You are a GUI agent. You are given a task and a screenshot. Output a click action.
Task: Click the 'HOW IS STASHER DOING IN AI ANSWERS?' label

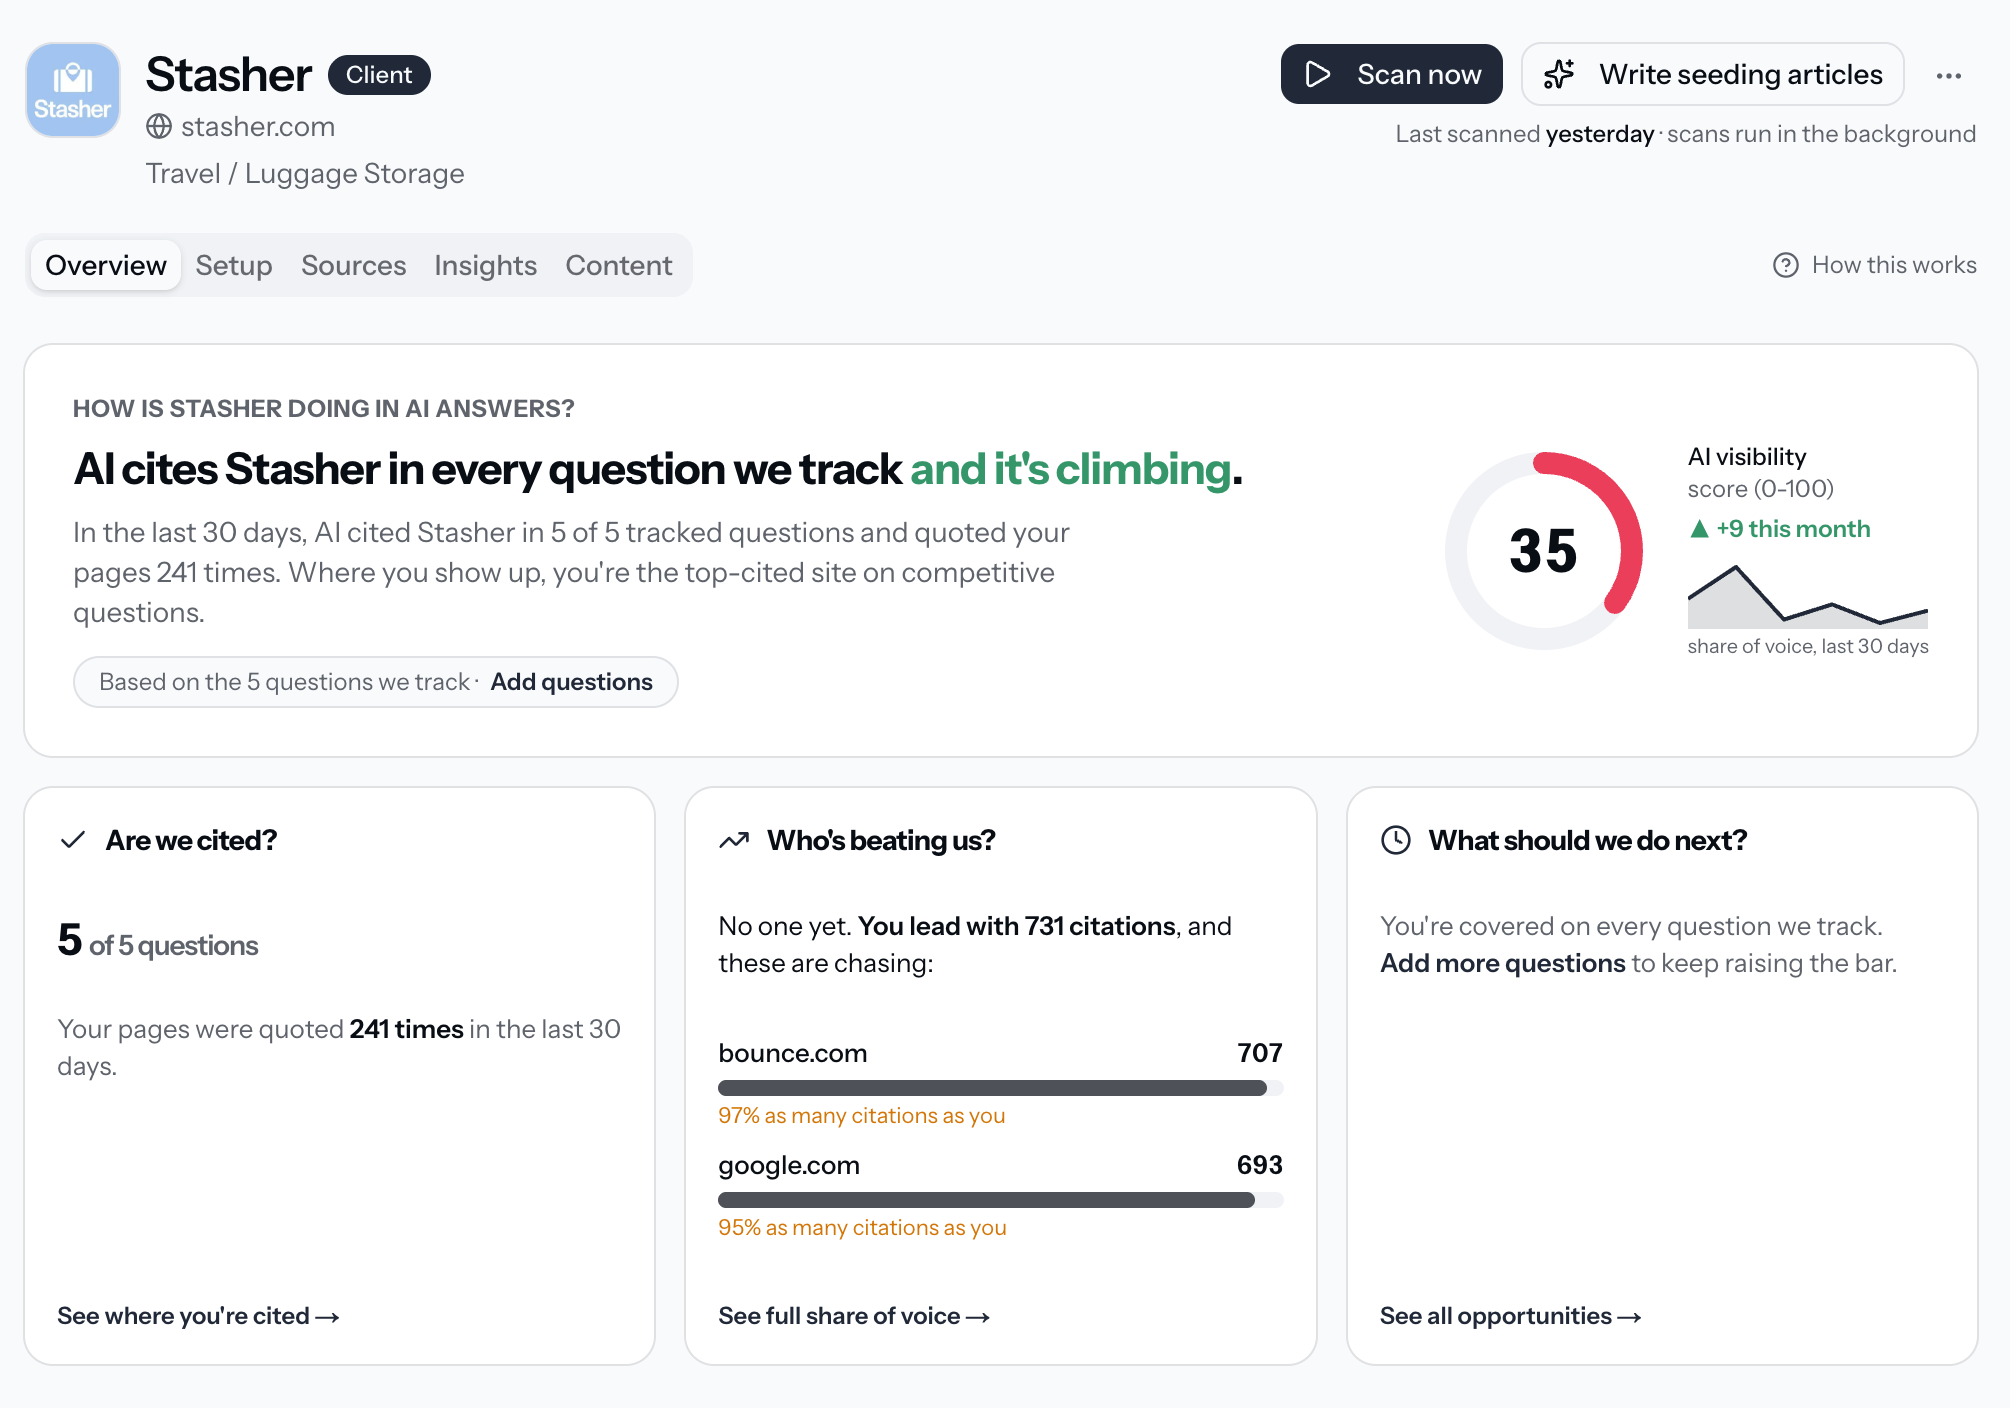coord(324,409)
